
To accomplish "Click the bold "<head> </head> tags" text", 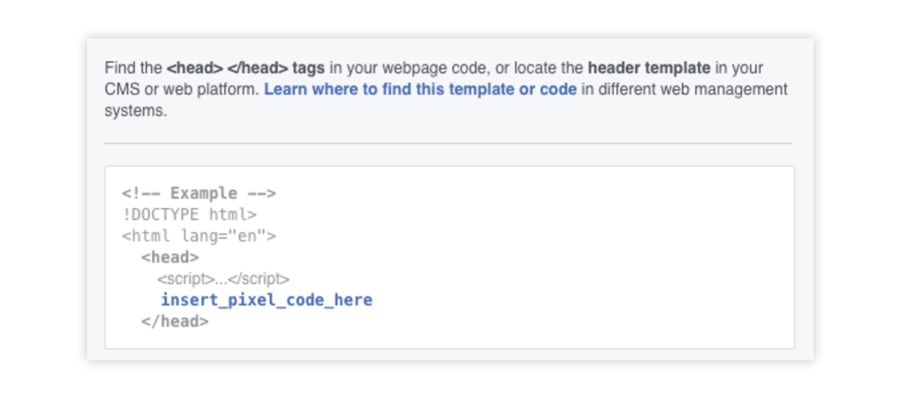I will [246, 68].
